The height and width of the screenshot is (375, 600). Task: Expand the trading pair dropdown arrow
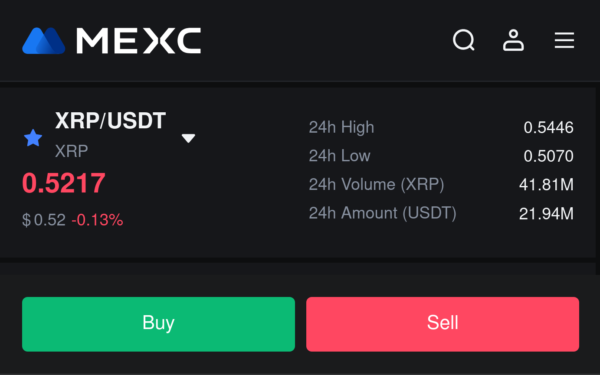[188, 138]
